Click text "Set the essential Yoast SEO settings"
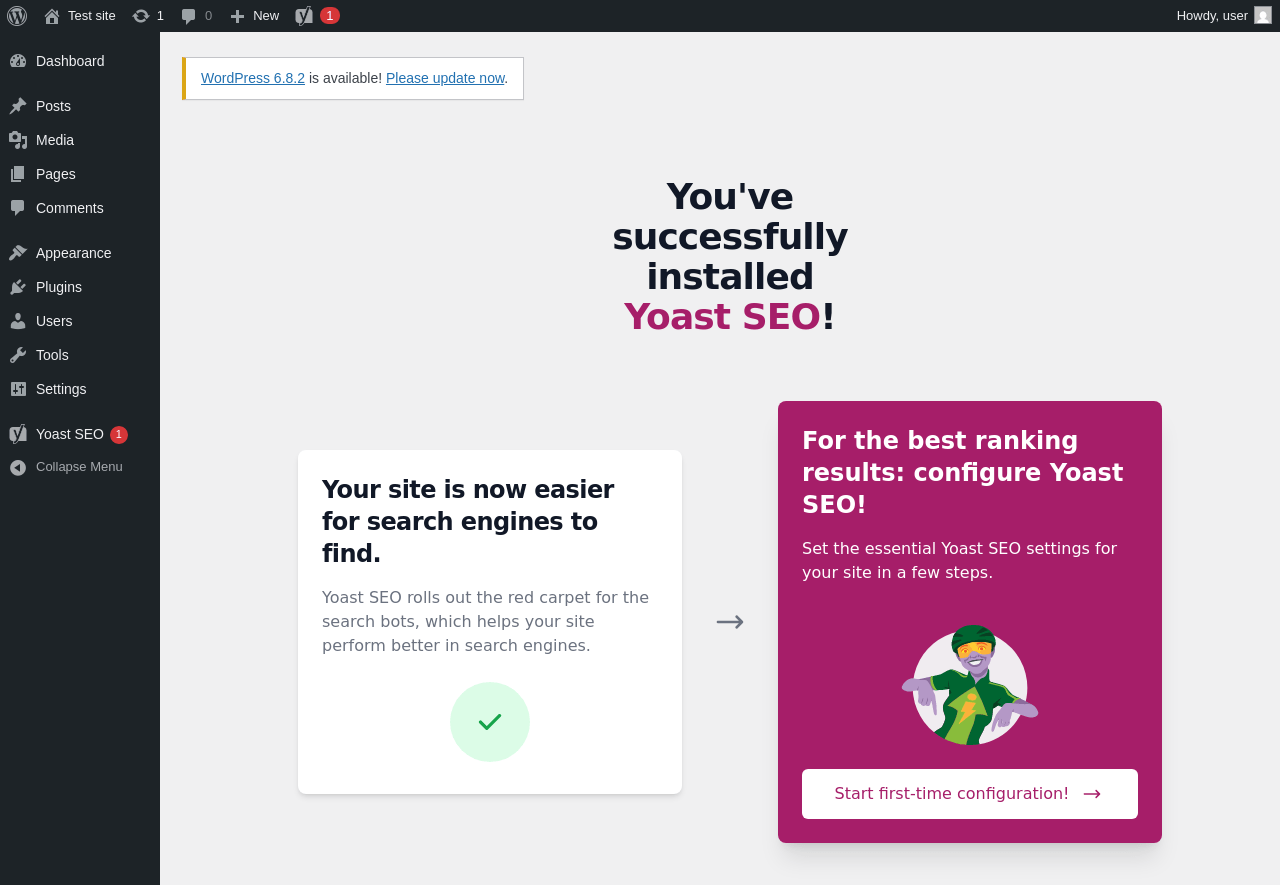1280x885 pixels. point(959,561)
